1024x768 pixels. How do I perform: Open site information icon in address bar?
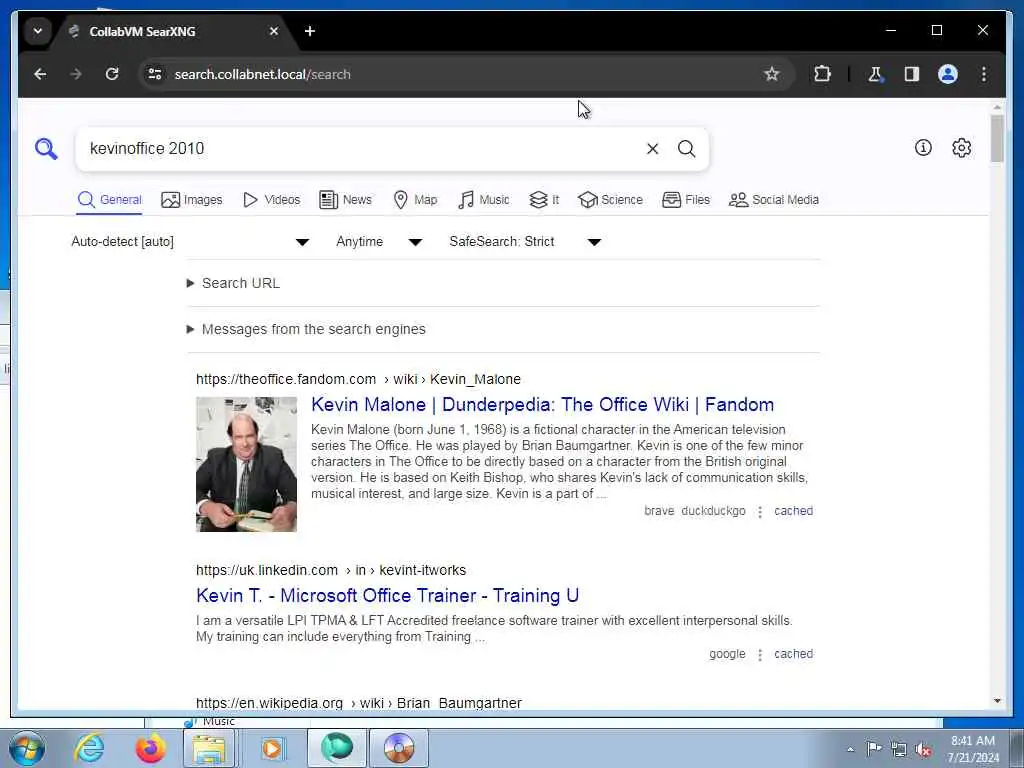[x=155, y=74]
